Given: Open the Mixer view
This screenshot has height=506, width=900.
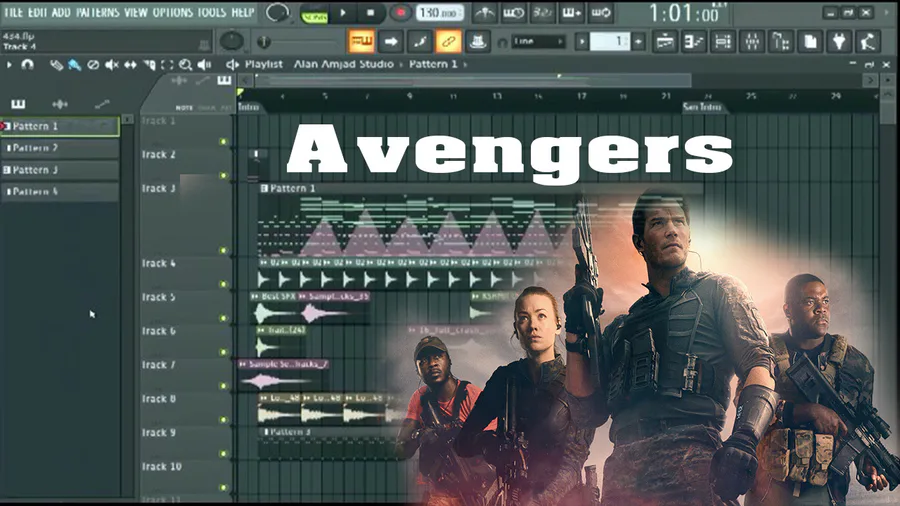Looking at the screenshot, I should tap(752, 41).
